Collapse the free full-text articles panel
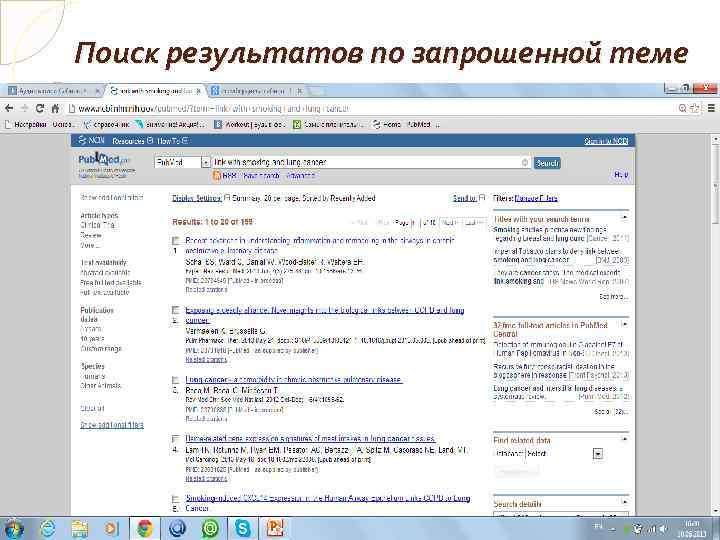This screenshot has width=720, height=540. coord(624,325)
